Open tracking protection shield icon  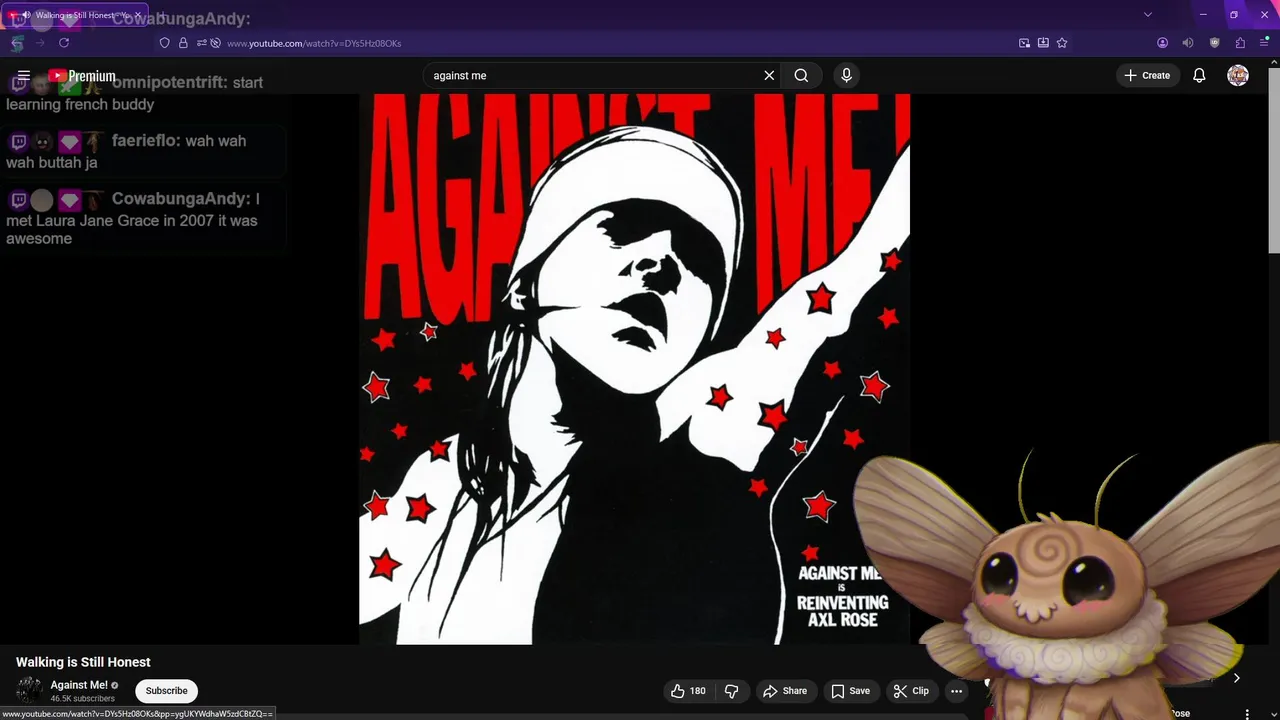coord(165,43)
